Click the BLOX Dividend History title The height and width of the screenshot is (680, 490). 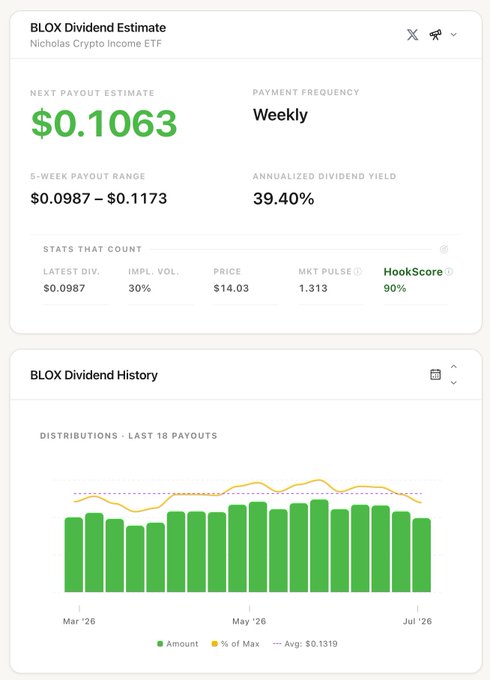tap(94, 375)
